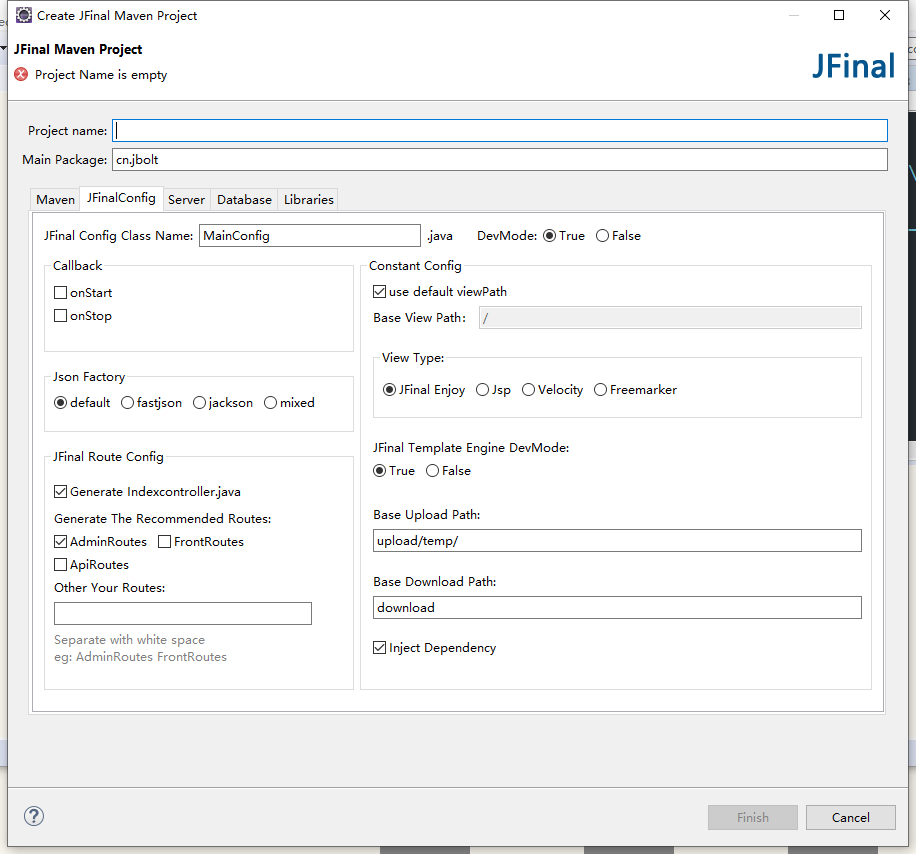Click the Base Download Path field

[617, 607]
